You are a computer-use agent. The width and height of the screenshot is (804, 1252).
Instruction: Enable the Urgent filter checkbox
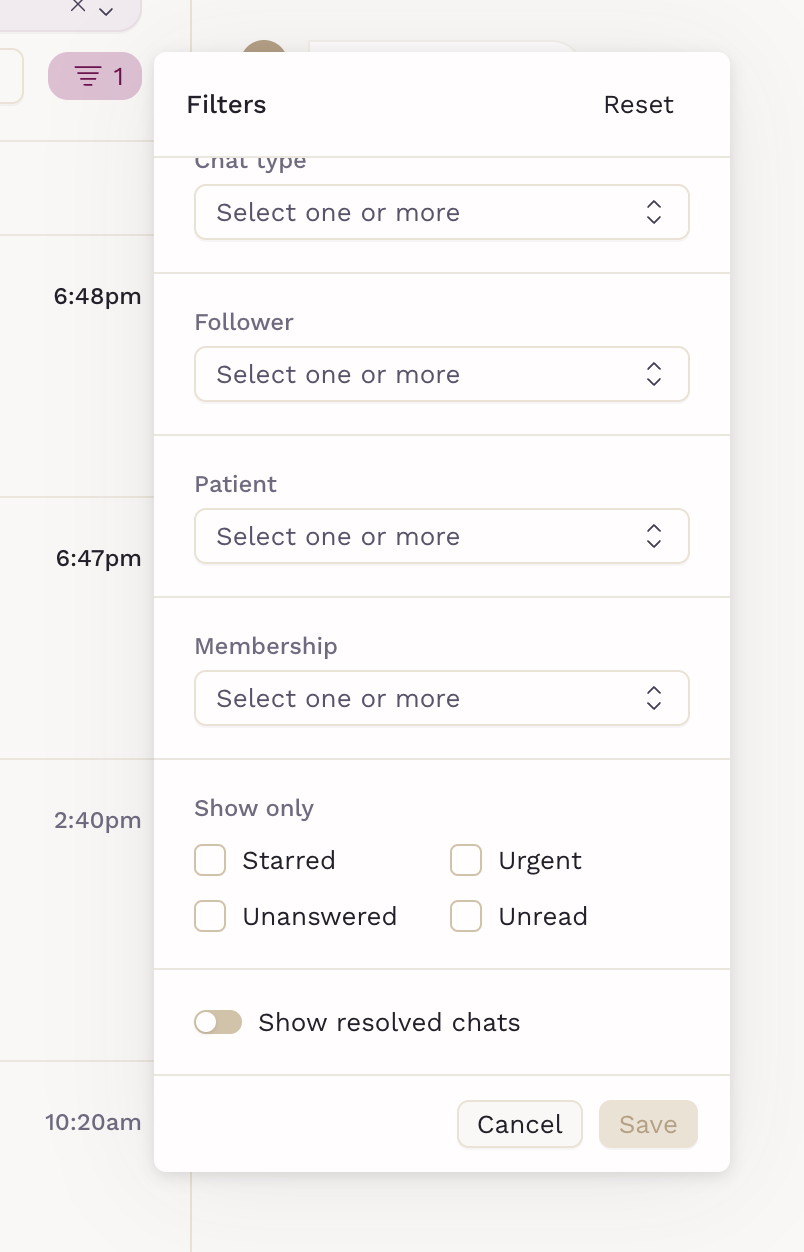point(466,860)
